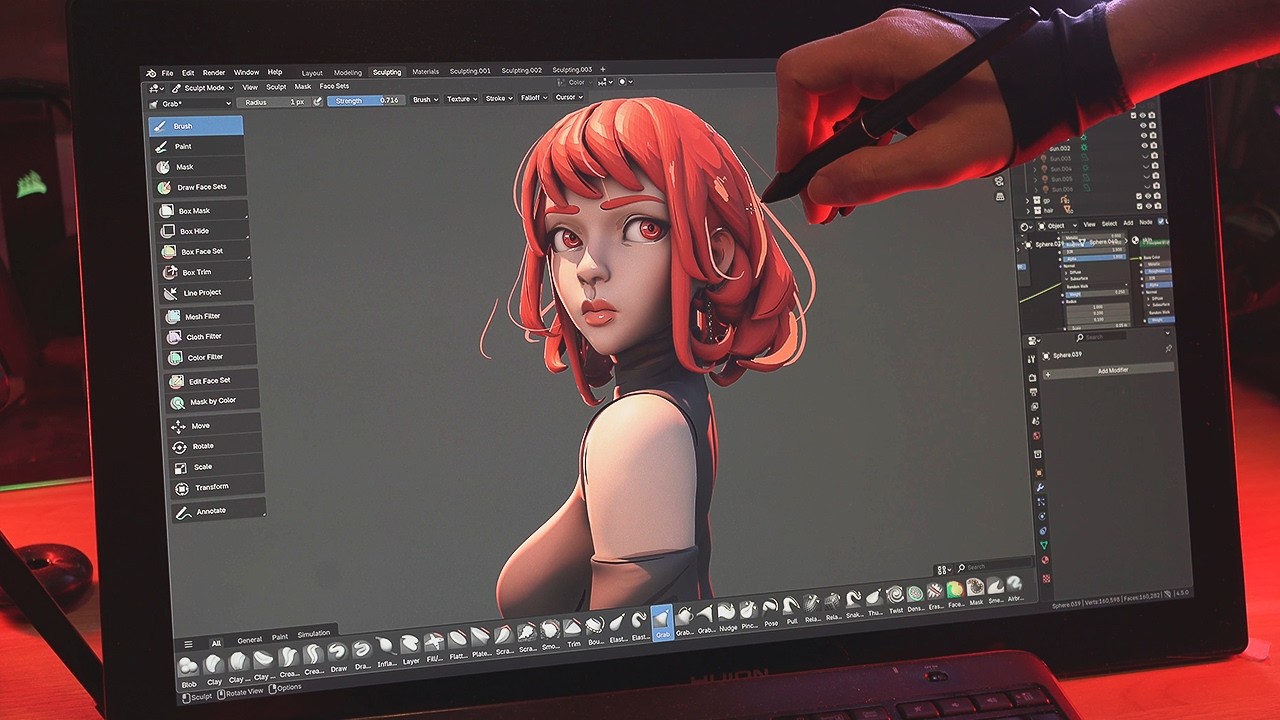This screenshot has height=720, width=1280.
Task: Open the Texture dropdown
Action: (461, 99)
